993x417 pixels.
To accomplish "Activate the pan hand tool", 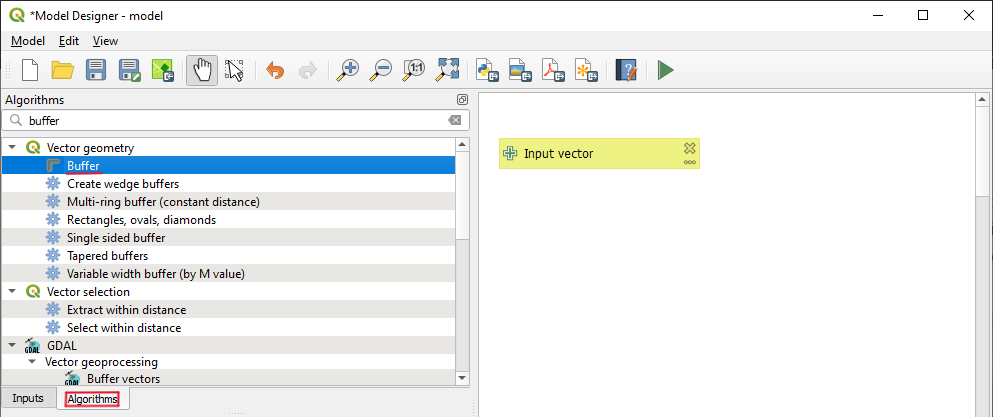I will pyautogui.click(x=202, y=70).
